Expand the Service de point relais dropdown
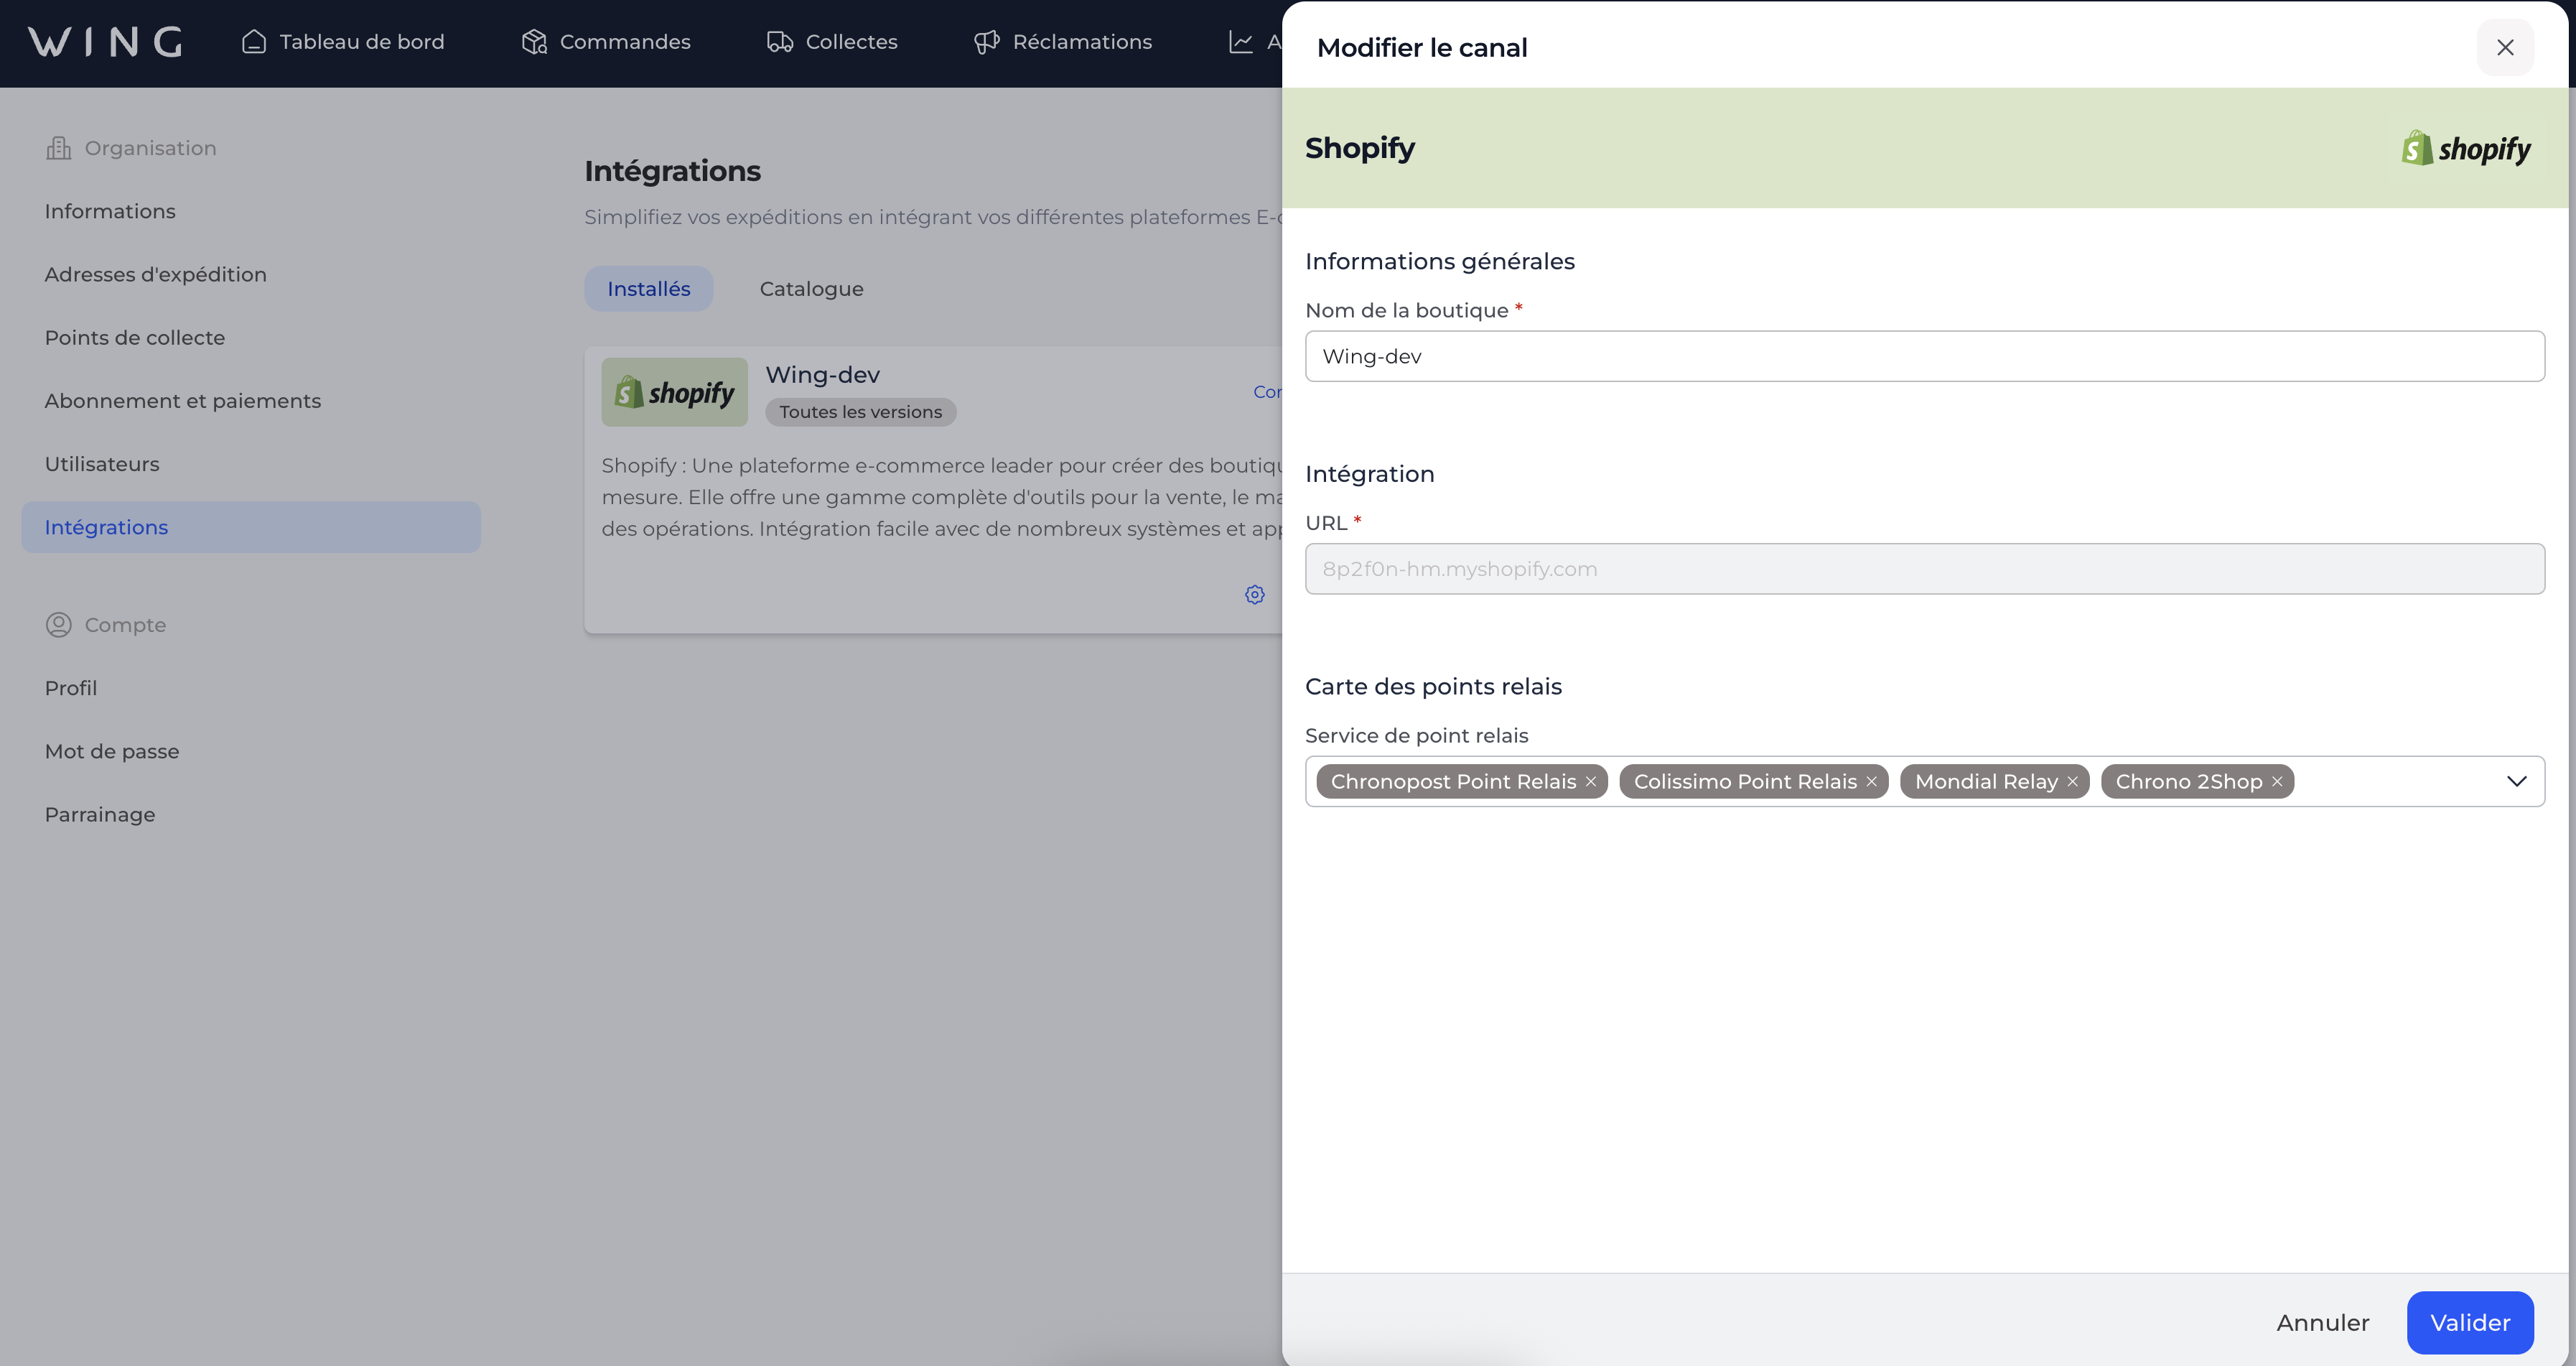The height and width of the screenshot is (1366, 2576). click(2516, 781)
